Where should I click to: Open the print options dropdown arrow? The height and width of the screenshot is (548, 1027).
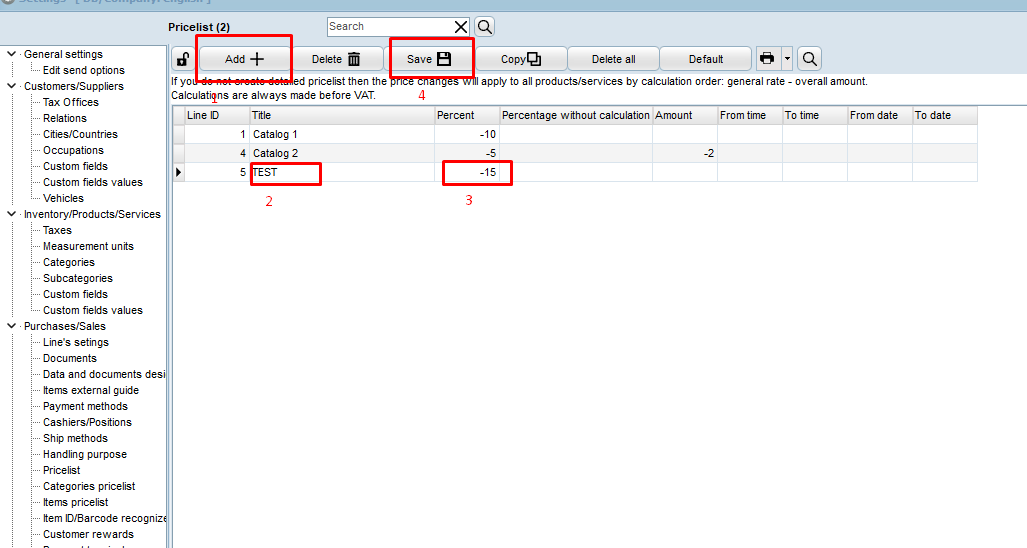click(787, 59)
